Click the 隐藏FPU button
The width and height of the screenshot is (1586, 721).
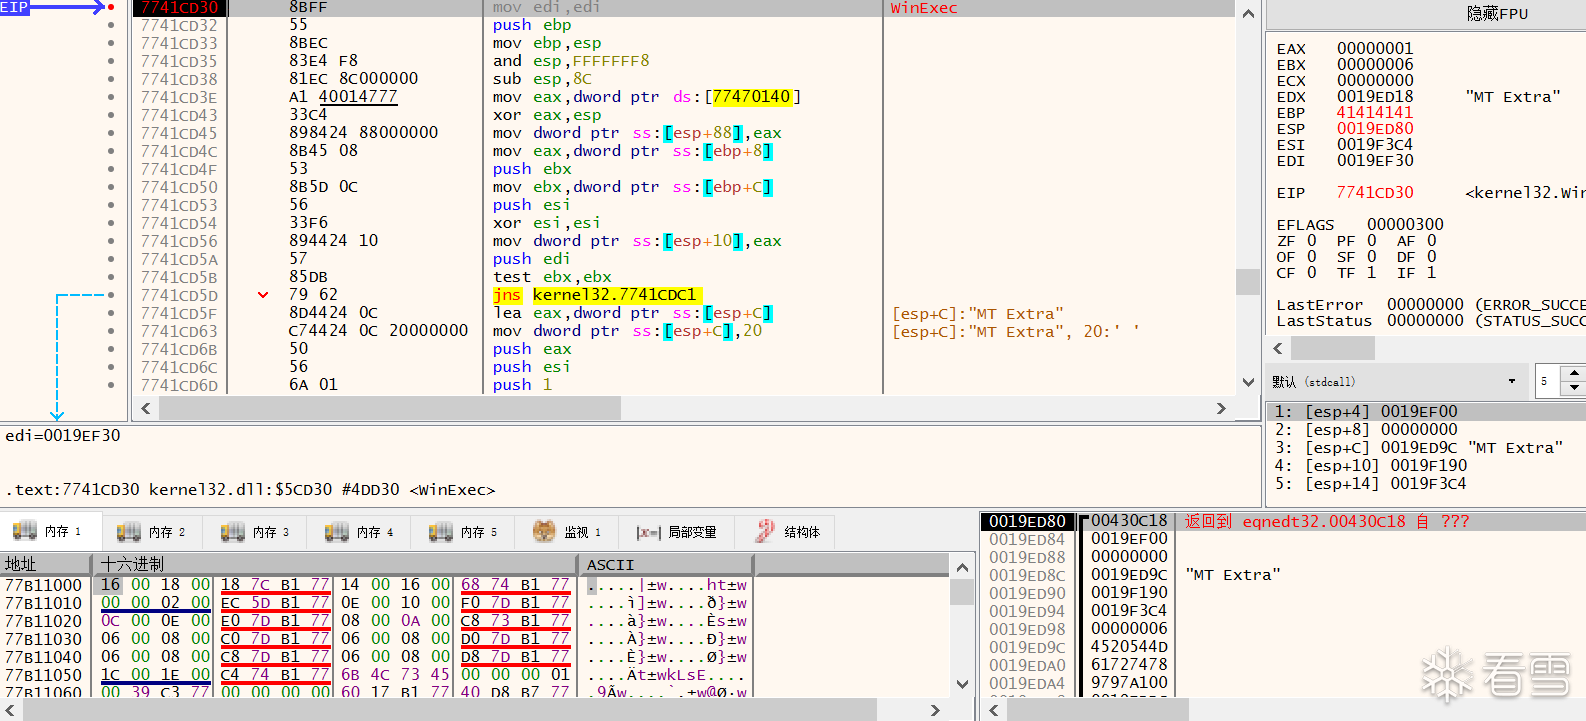[1497, 14]
